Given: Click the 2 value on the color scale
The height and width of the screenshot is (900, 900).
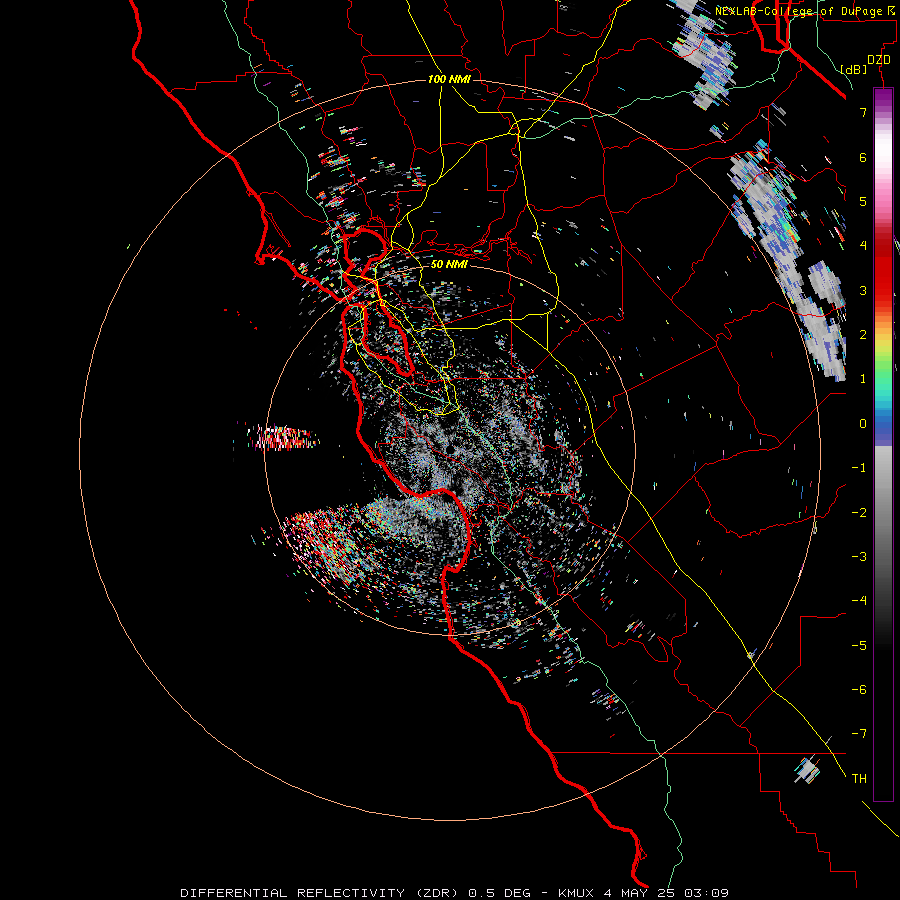Looking at the screenshot, I should click(x=863, y=335).
